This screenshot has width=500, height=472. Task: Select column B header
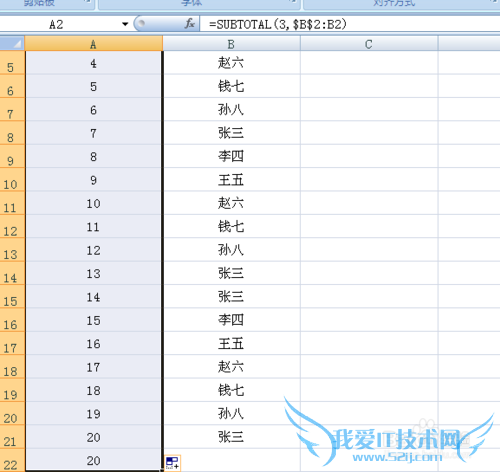tap(231, 44)
